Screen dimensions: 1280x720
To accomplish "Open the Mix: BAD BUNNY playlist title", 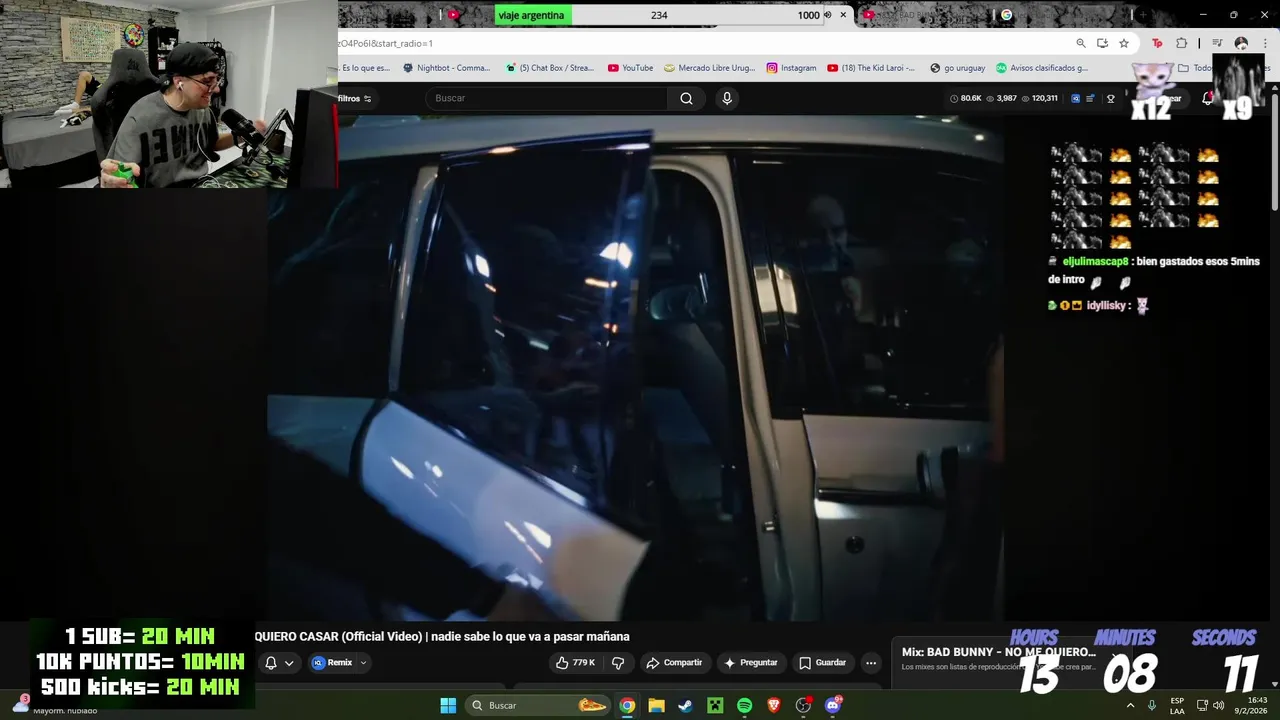I will [x=998, y=652].
